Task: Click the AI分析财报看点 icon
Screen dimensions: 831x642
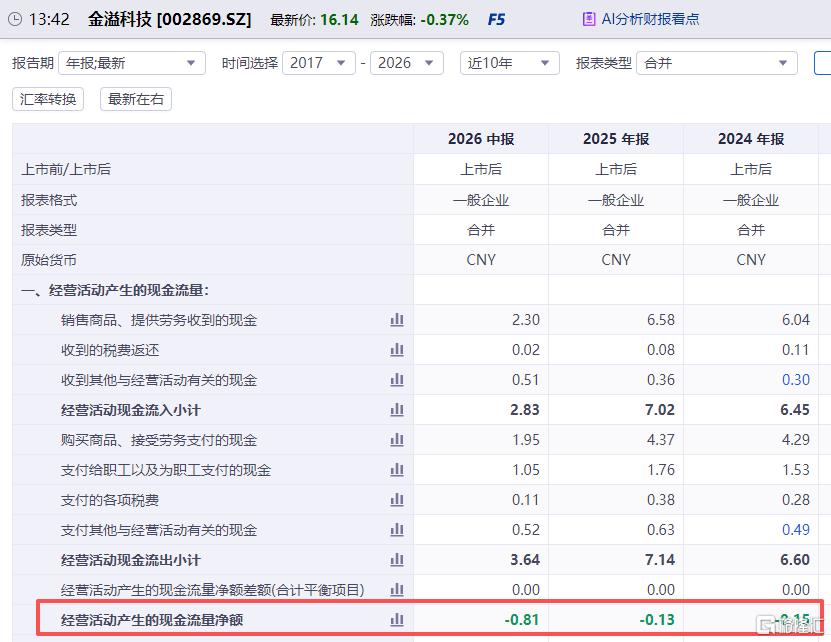Action: pyautogui.click(x=588, y=20)
